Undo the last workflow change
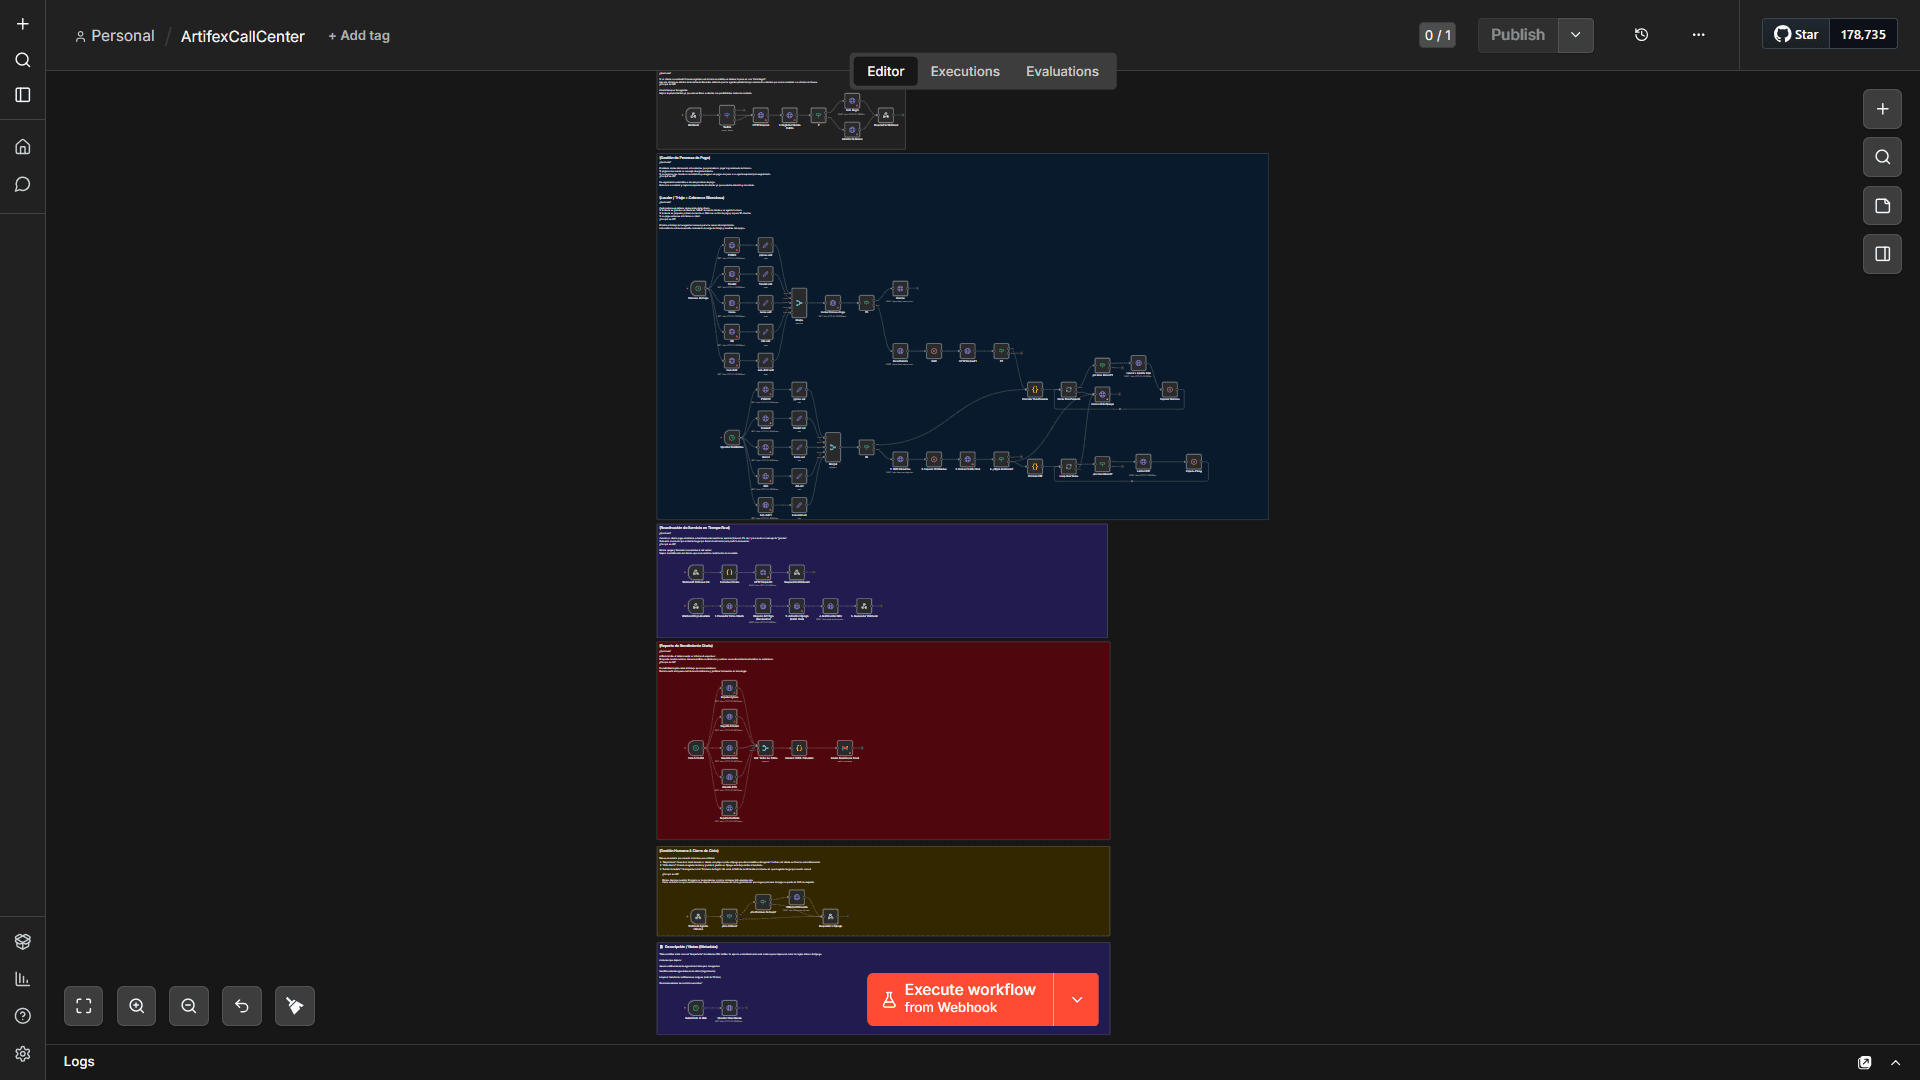 241,1006
